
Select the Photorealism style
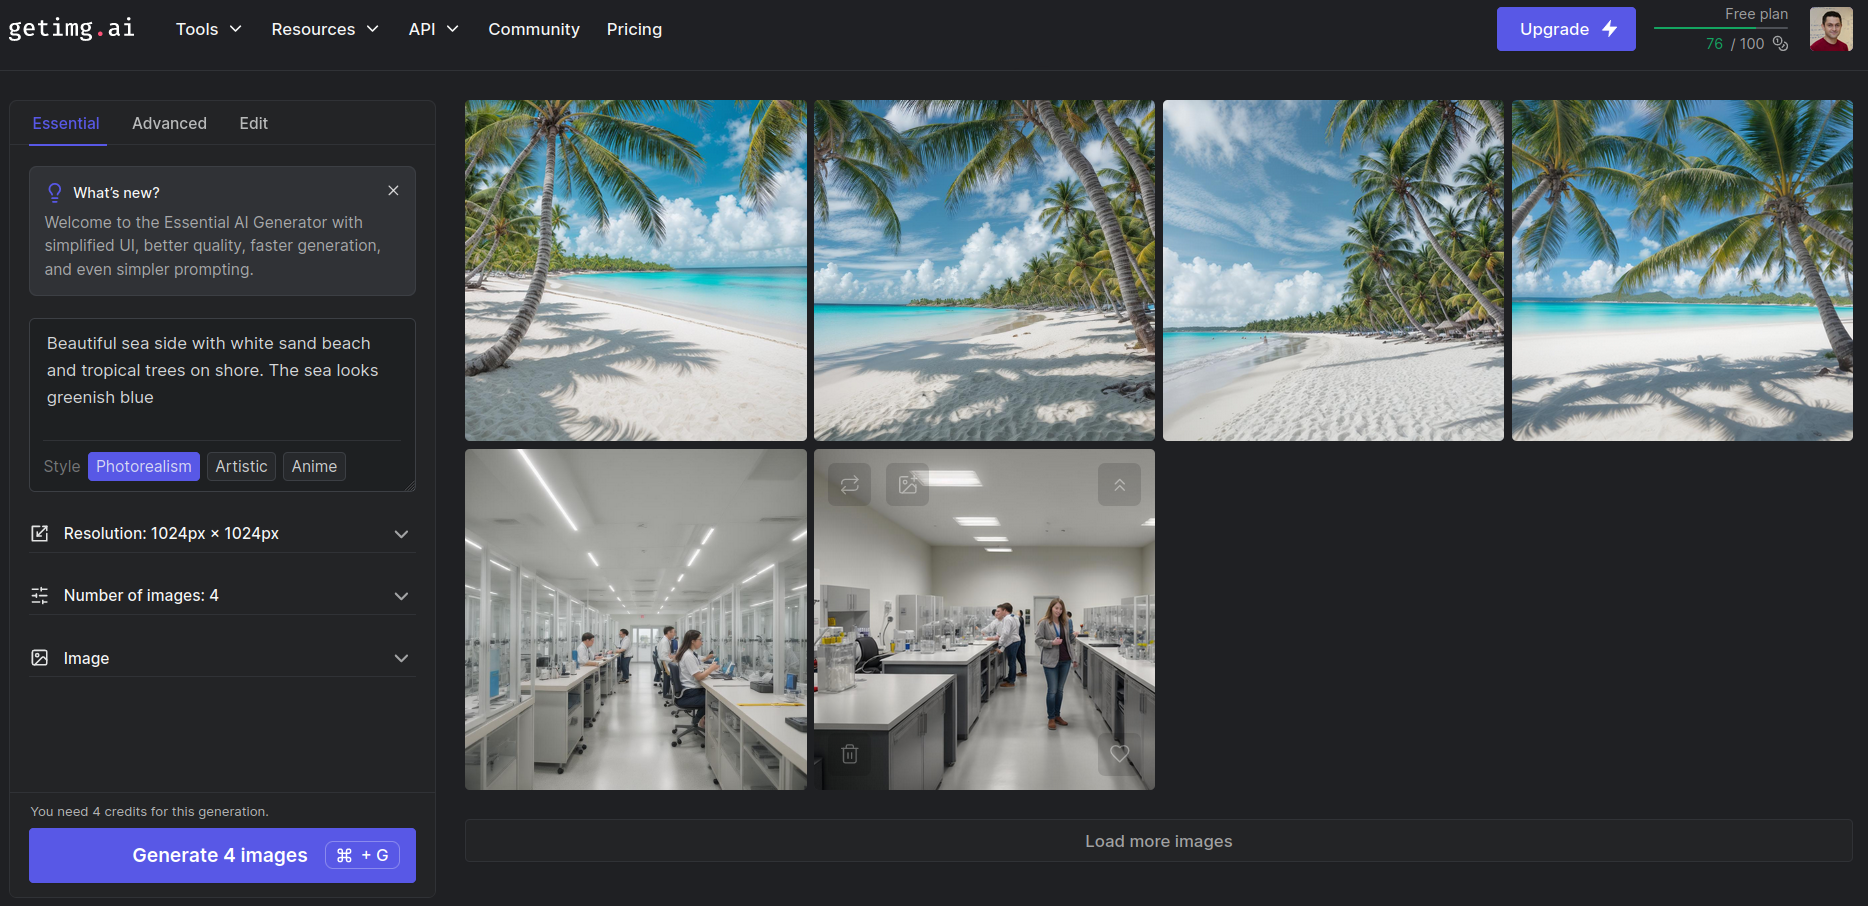144,467
